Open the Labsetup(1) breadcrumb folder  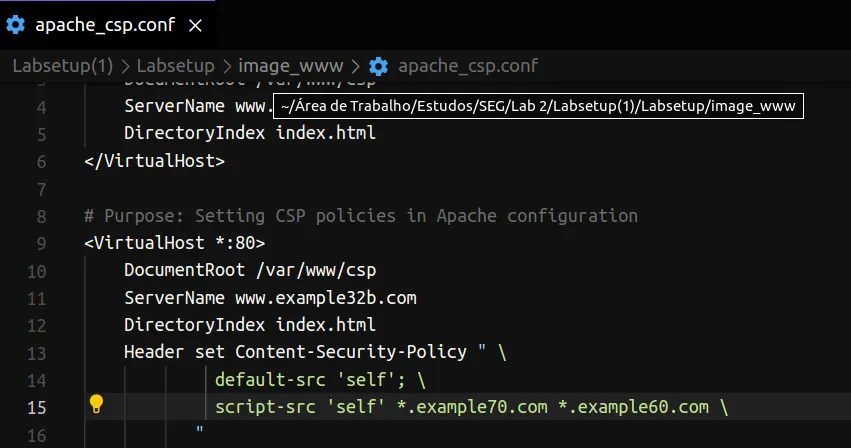(62, 67)
